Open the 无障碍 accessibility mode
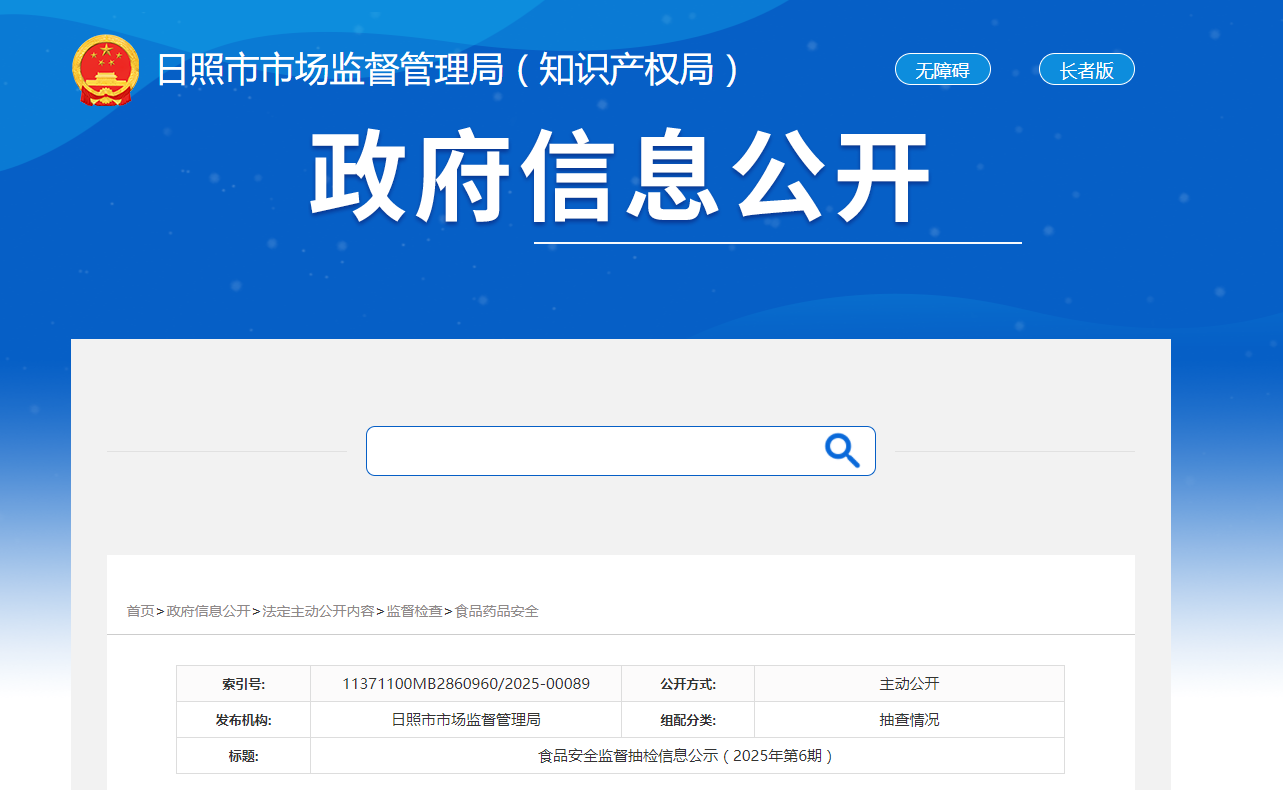The width and height of the screenshot is (1283, 790). 942,70
